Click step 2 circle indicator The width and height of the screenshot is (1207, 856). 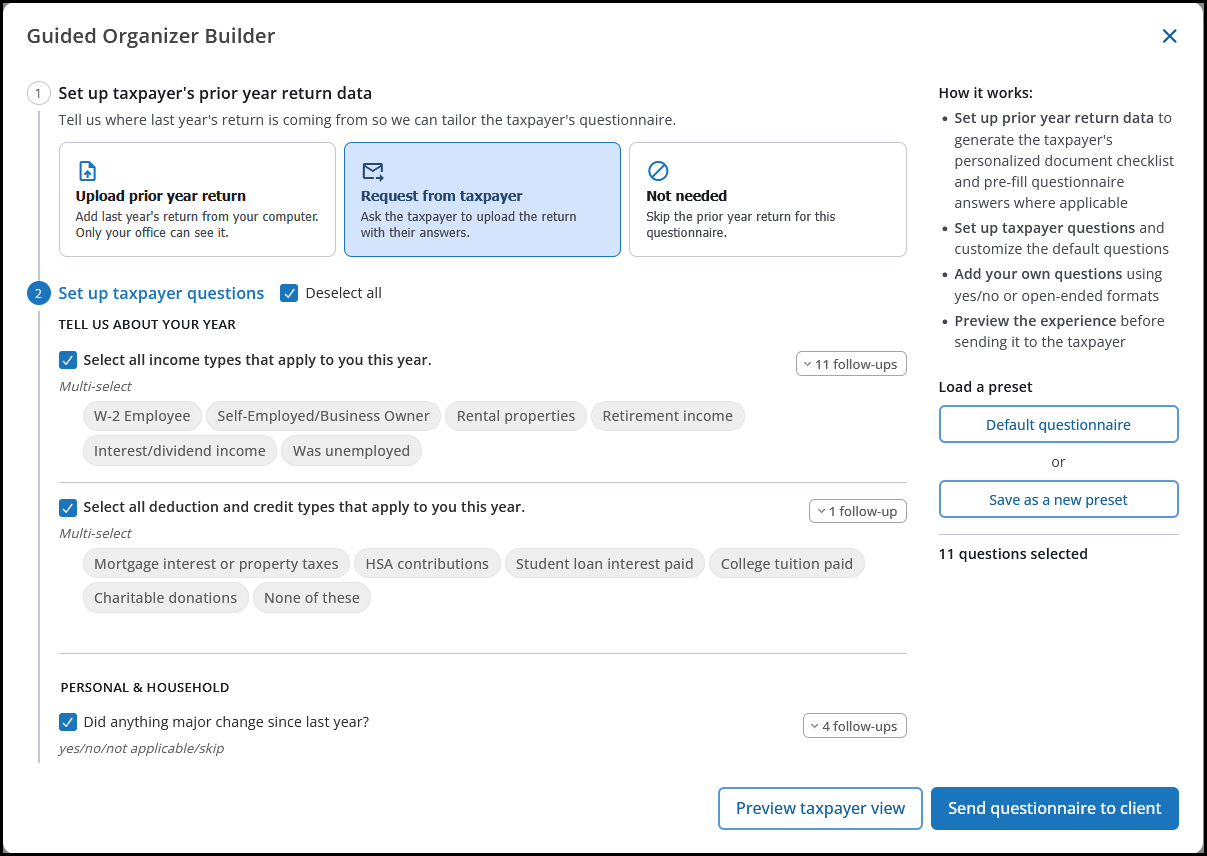38,294
